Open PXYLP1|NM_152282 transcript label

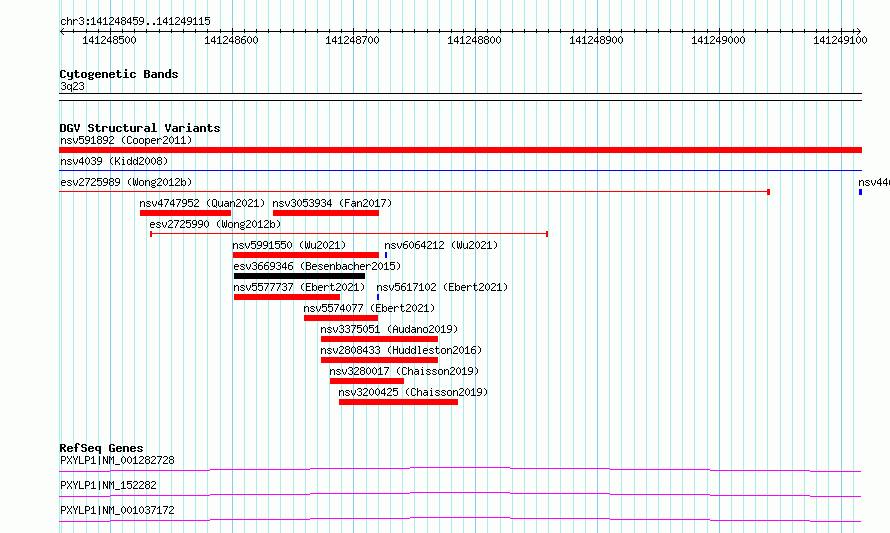(108, 485)
